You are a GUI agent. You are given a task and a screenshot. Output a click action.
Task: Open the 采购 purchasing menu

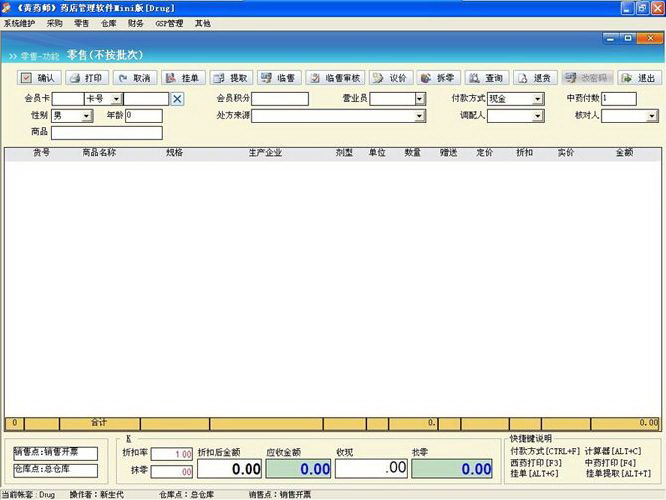pos(54,24)
